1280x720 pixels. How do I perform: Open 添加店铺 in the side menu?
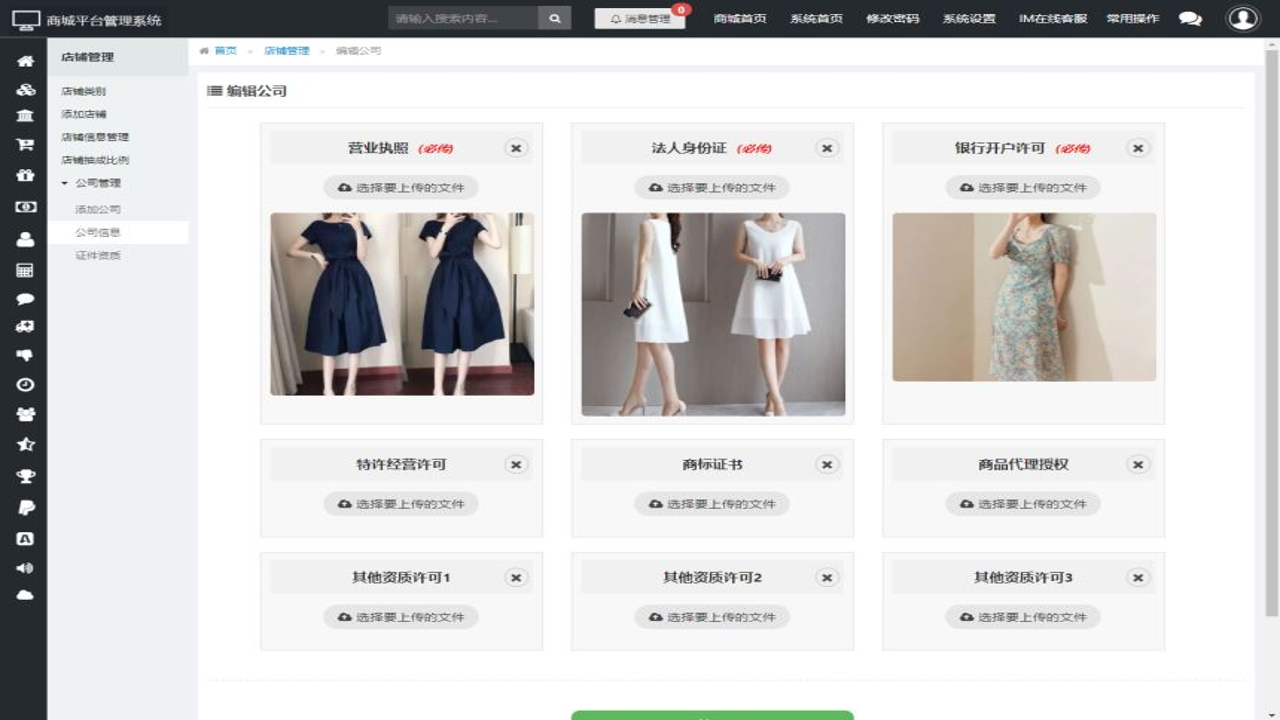pos(83,114)
